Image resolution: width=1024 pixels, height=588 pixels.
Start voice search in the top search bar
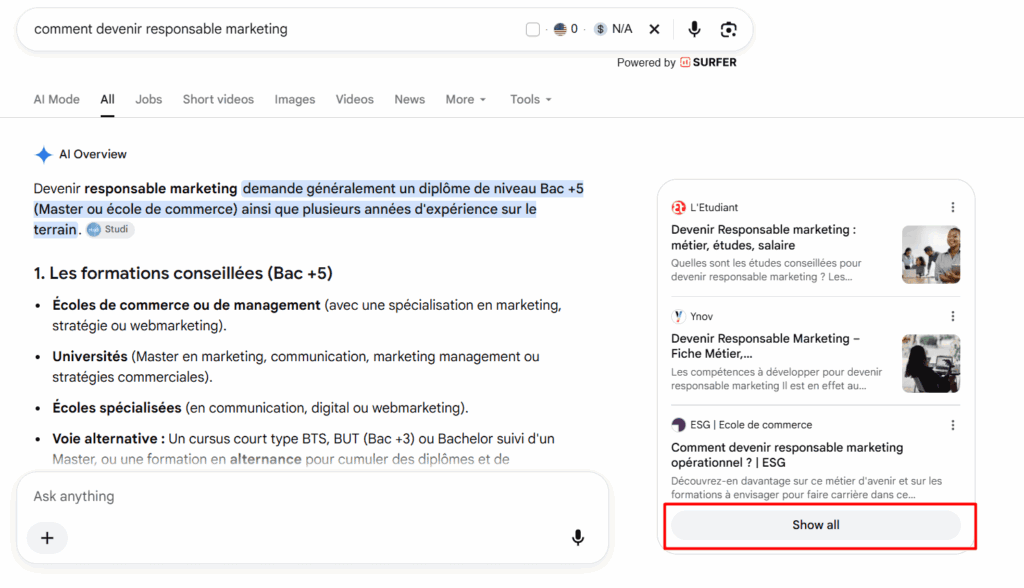(694, 29)
